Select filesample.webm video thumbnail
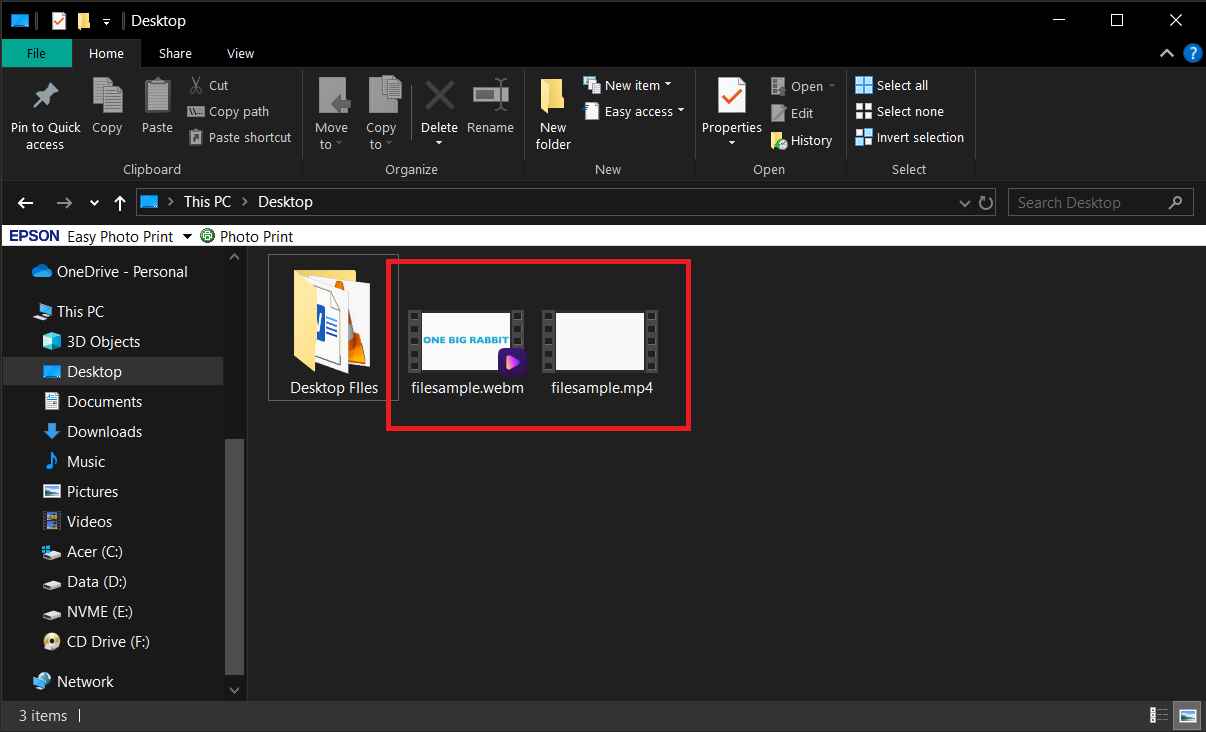1206x732 pixels. (x=467, y=341)
